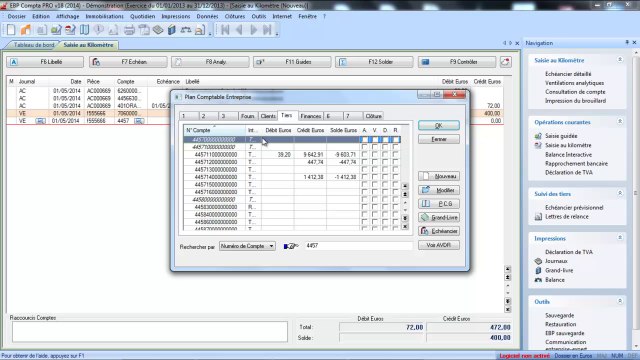Image resolution: width=640 pixels, height=360 pixels.
Task: Click the printer icon in main toolbar
Action: tap(129, 30)
